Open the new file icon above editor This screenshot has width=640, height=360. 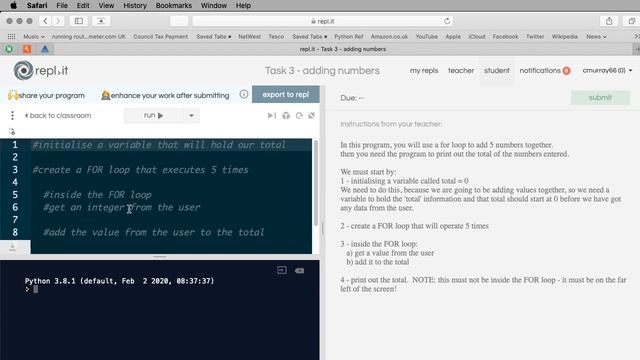pos(12,131)
